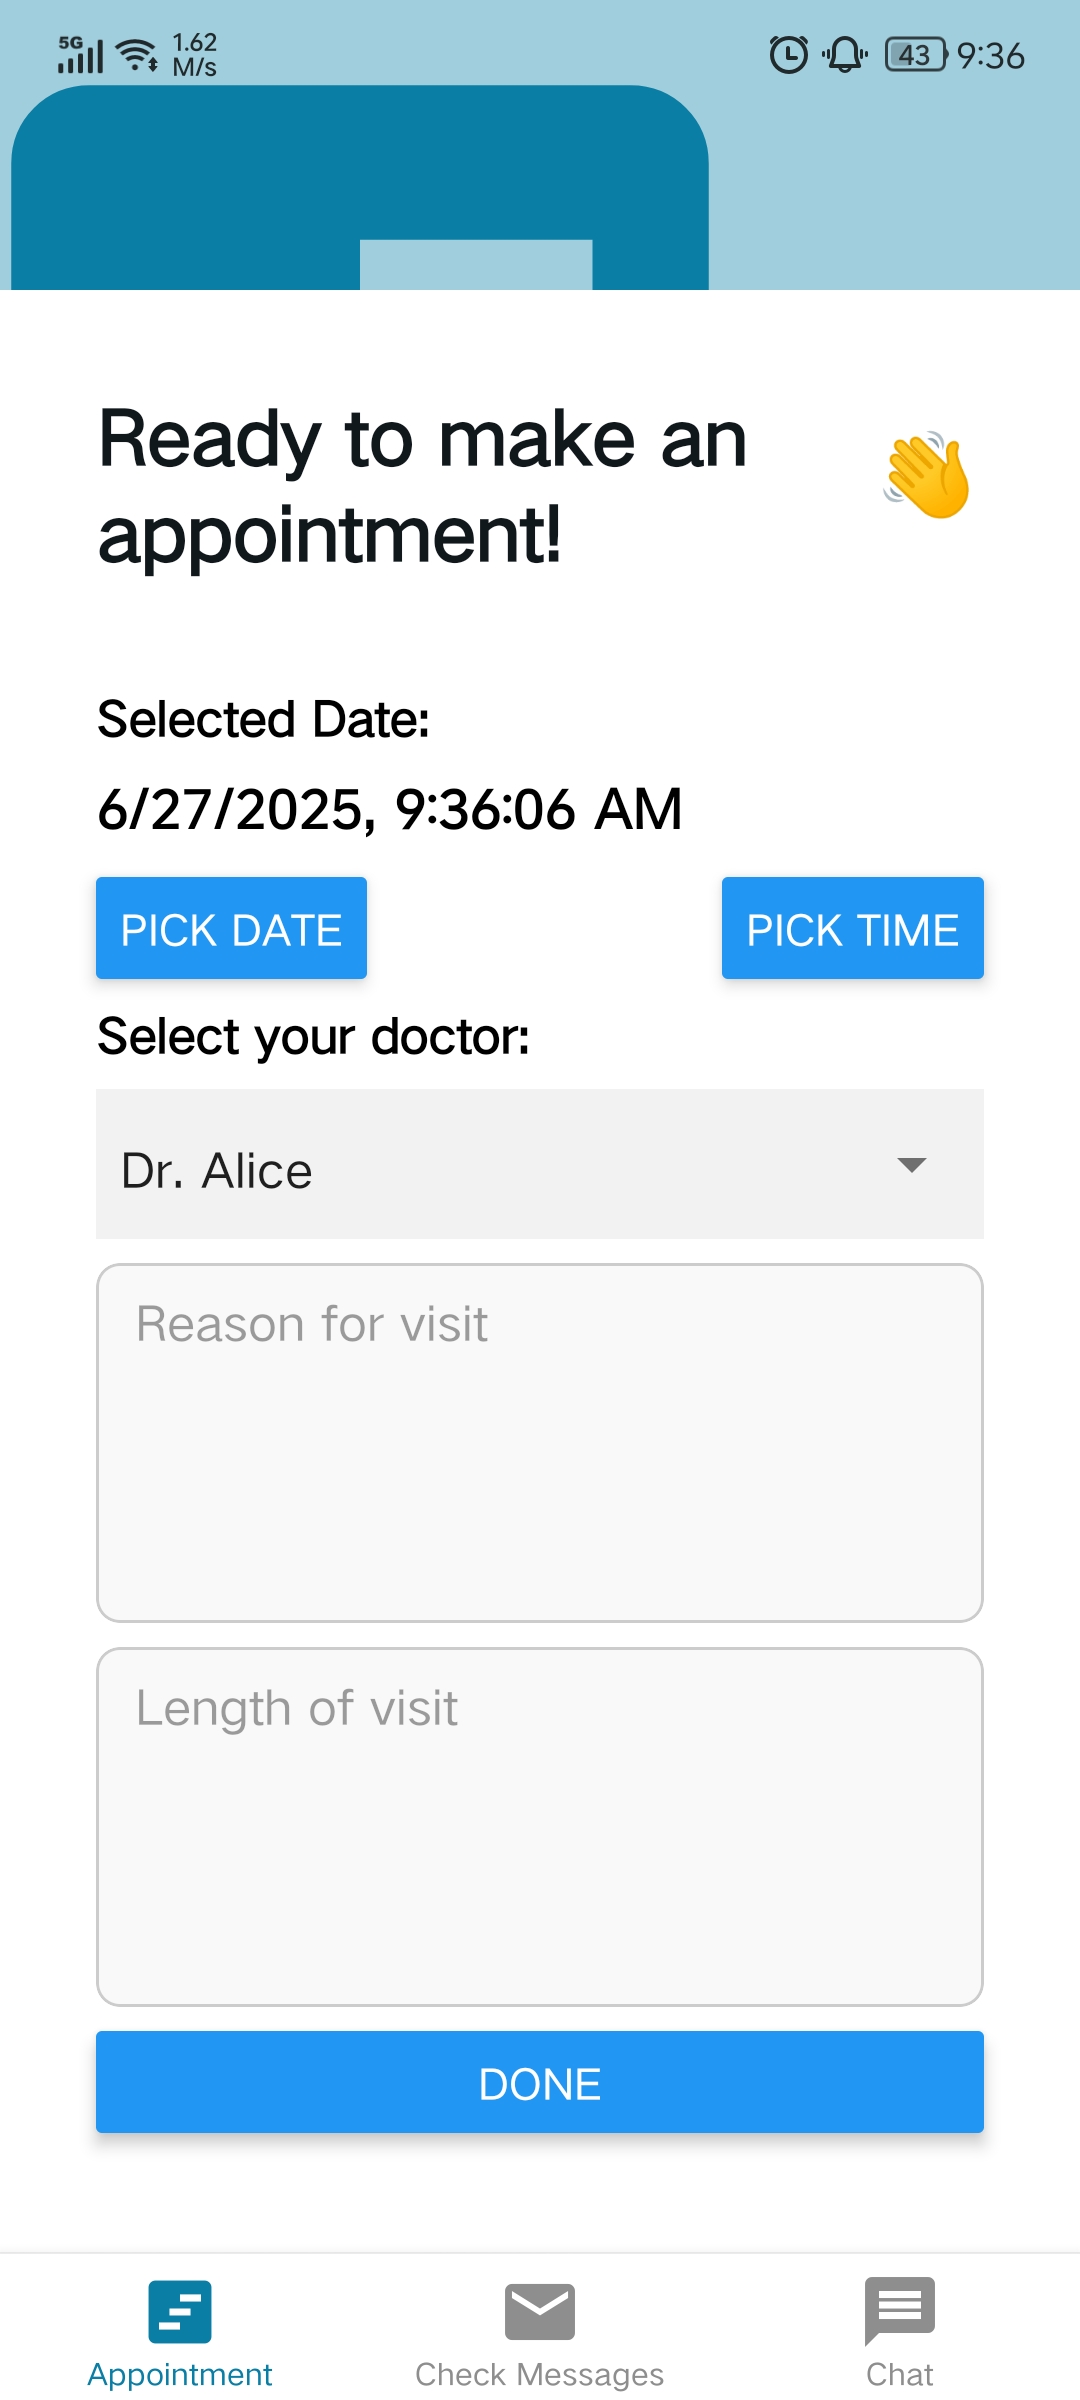Focus the Length of visit field
Viewport: 1080px width, 2400px height.
(539, 1826)
